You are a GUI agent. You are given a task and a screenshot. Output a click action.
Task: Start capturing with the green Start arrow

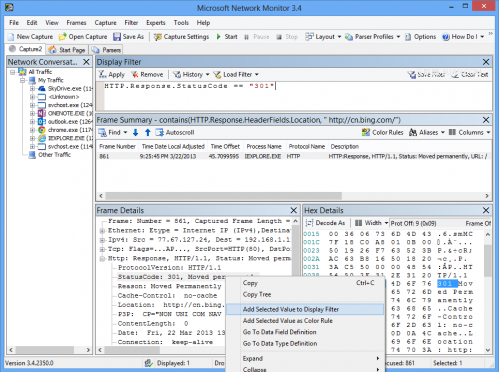pyautogui.click(x=219, y=37)
